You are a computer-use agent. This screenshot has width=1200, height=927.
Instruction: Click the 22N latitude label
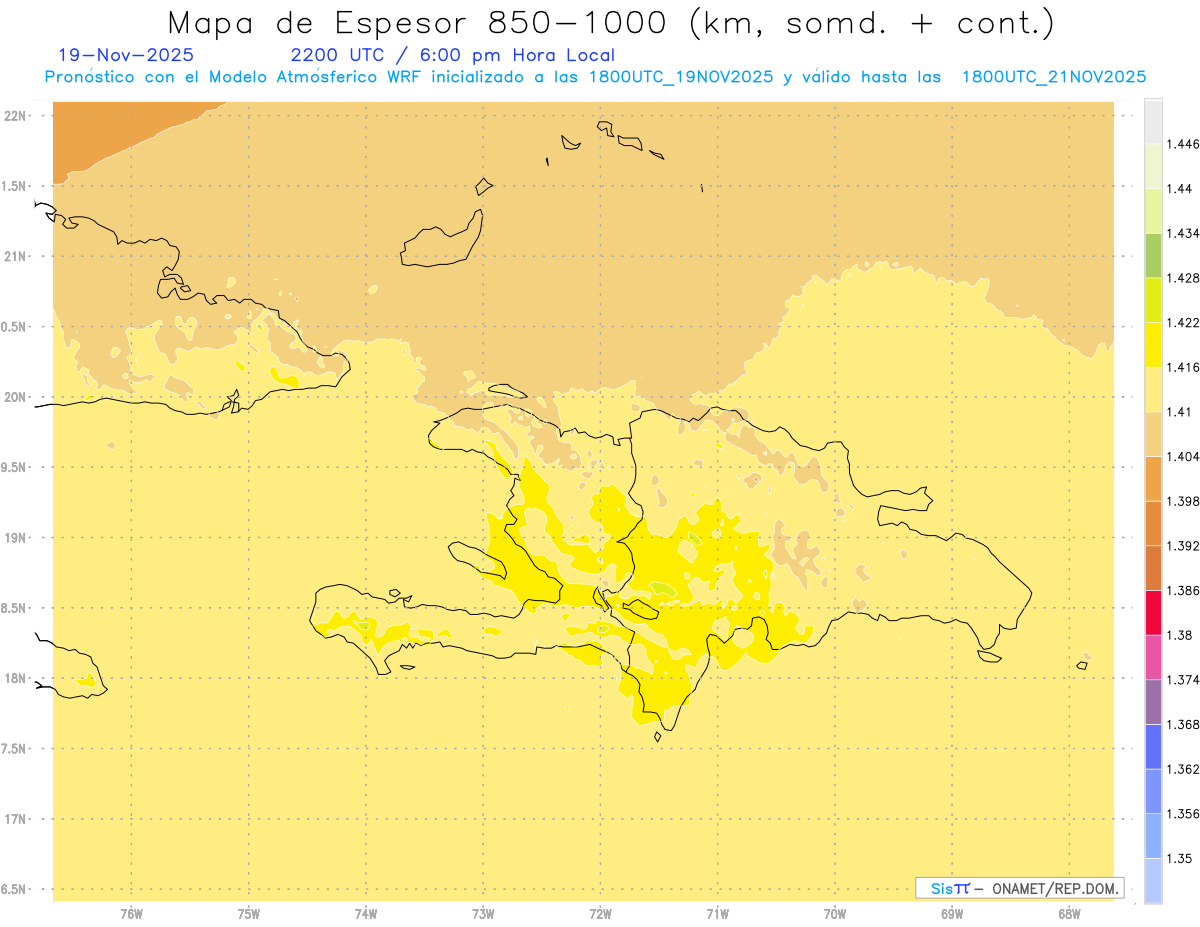pyautogui.click(x=15, y=115)
